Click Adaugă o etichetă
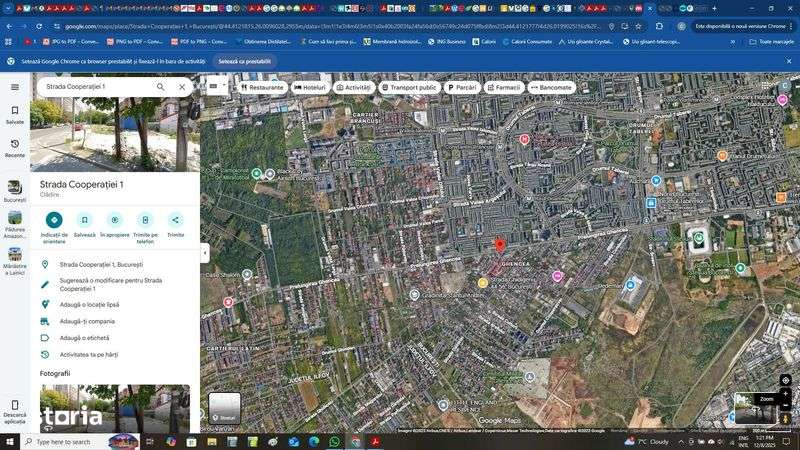Viewport: 800px width, 450px height. [84, 338]
